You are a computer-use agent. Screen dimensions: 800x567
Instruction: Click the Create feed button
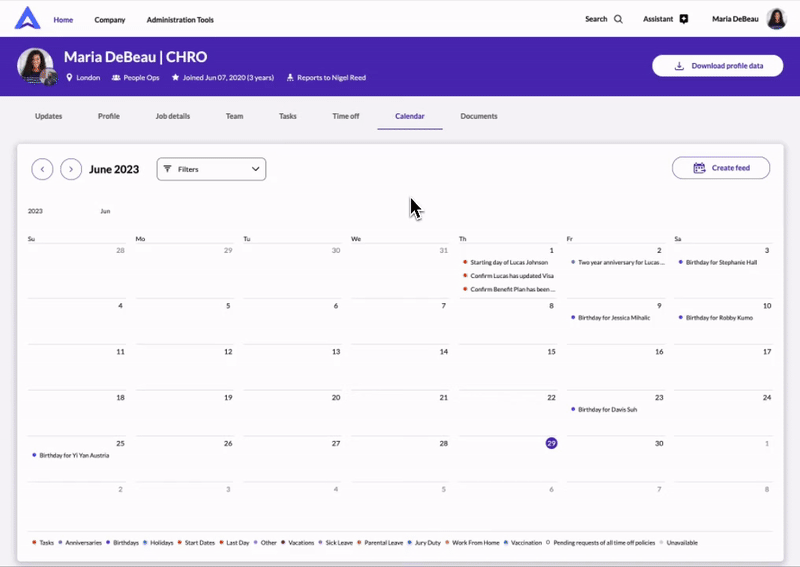[720, 168]
